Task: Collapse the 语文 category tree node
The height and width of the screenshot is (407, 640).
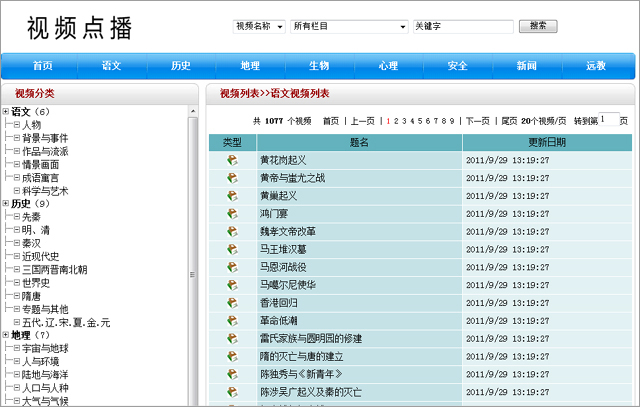Action: click(x=6, y=112)
